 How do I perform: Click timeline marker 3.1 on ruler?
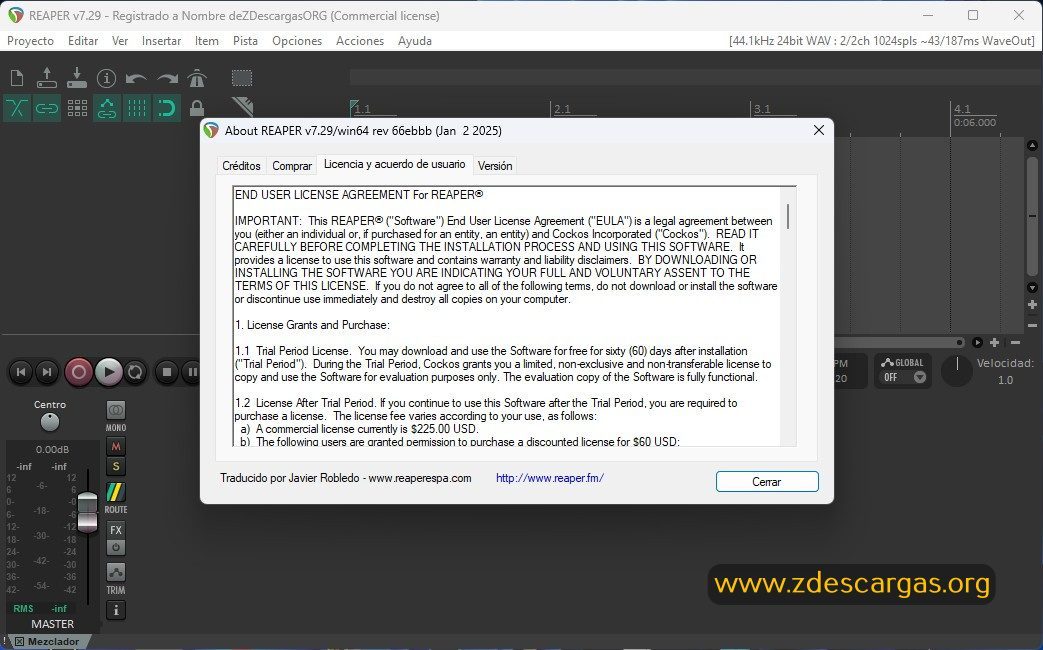click(x=762, y=109)
